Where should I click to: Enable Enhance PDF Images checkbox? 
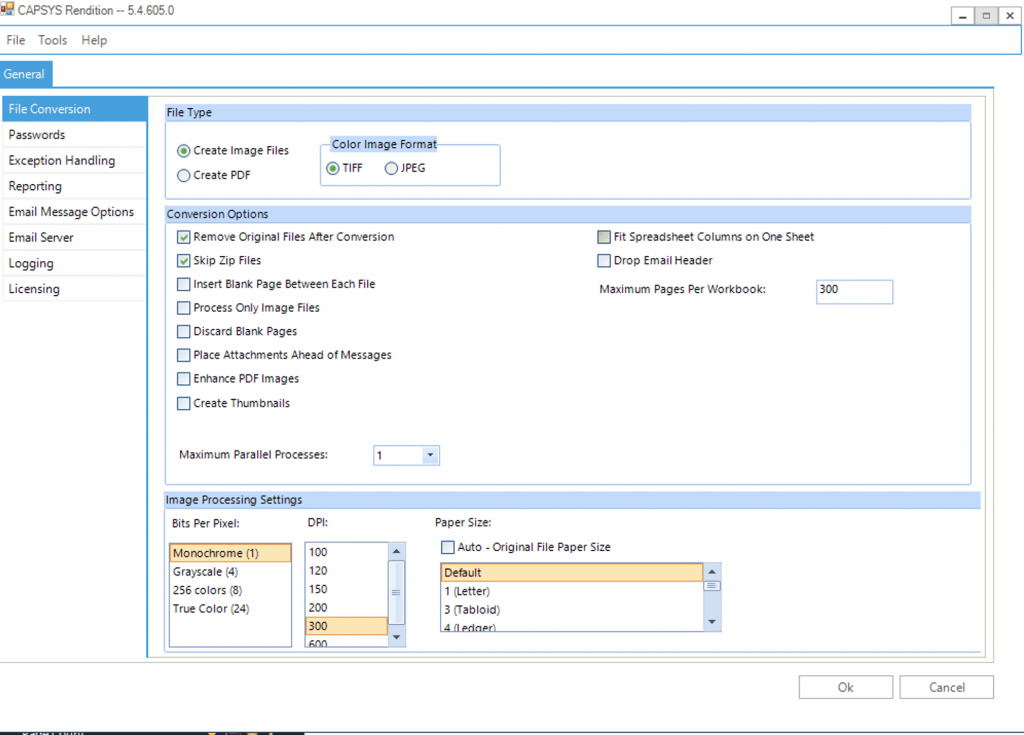184,379
